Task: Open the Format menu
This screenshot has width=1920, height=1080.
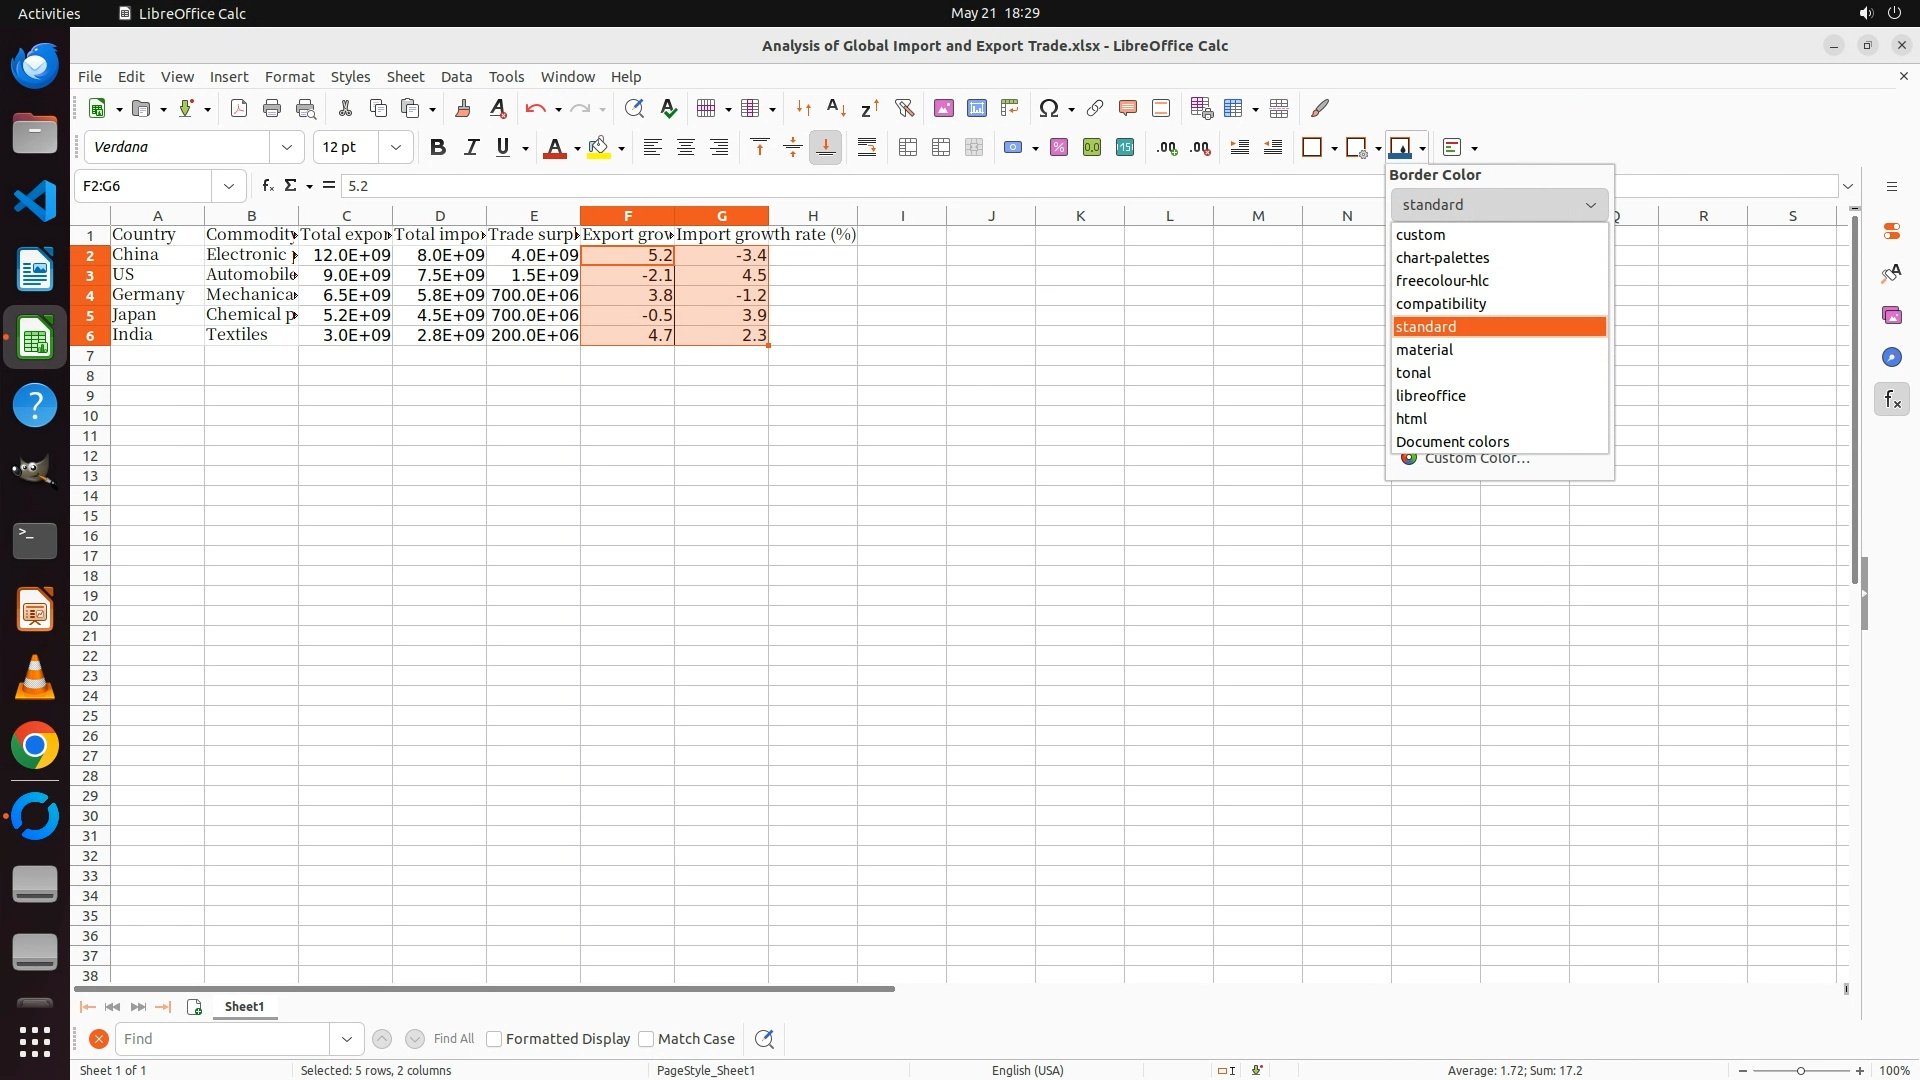Action: point(289,77)
